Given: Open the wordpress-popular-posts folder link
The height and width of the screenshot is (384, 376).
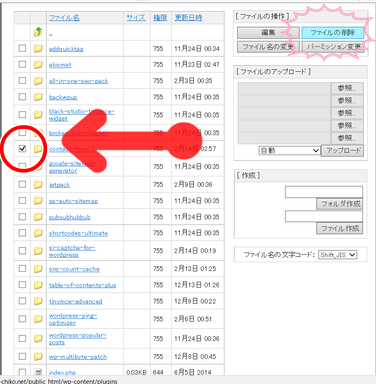Looking at the screenshot, I should point(78,339).
